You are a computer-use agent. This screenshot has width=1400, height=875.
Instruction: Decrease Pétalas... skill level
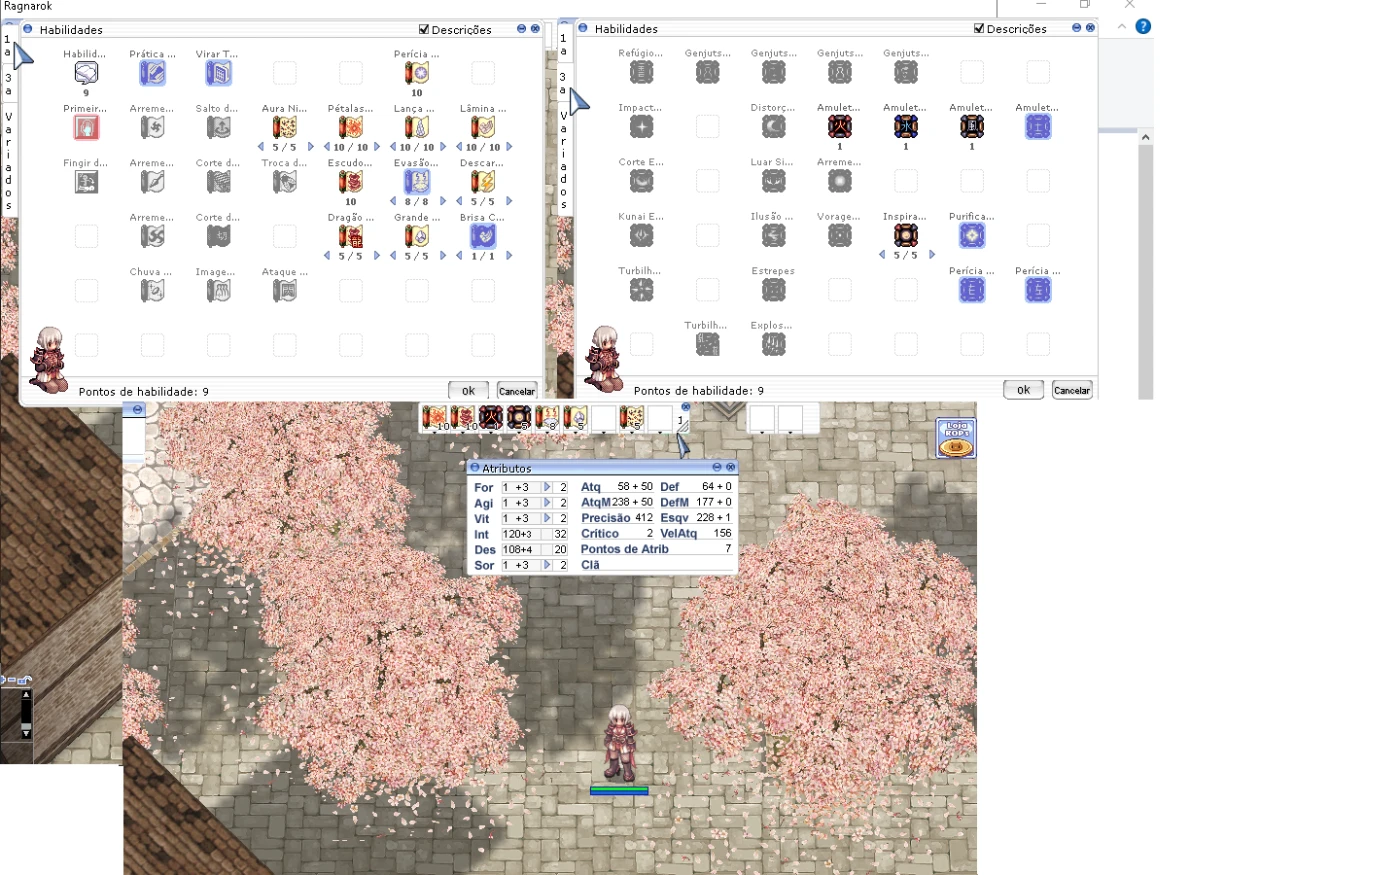(x=327, y=147)
